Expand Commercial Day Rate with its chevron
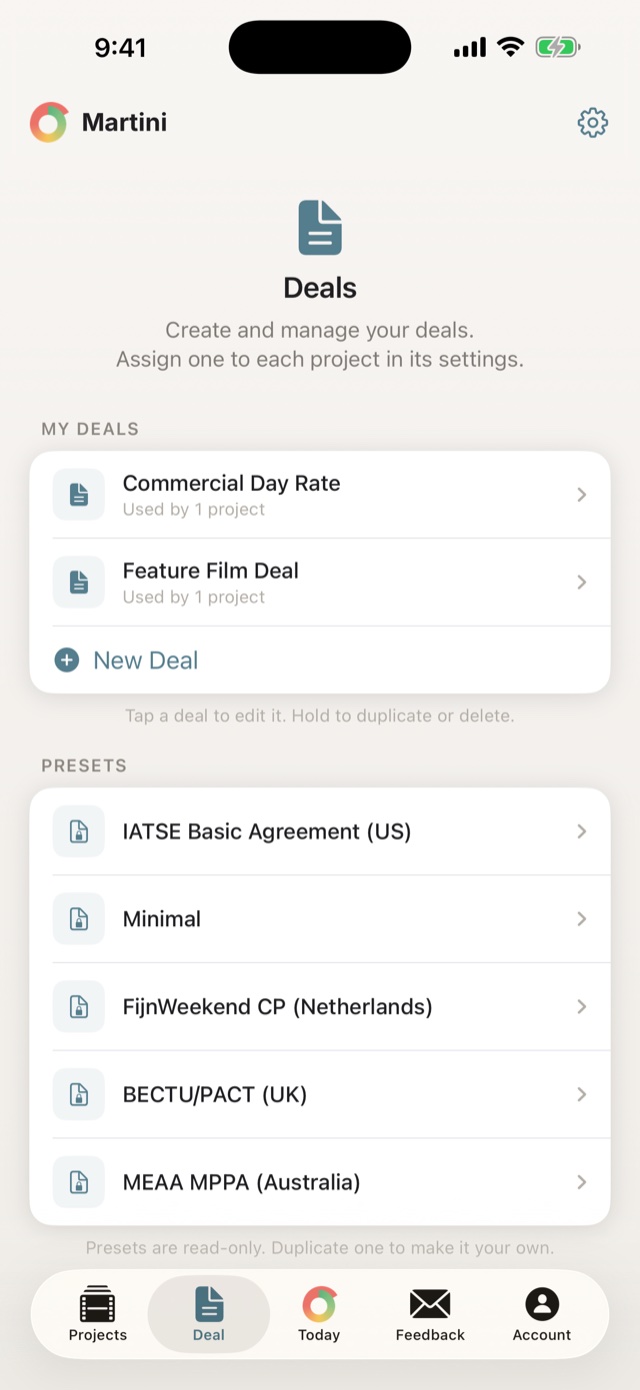Viewport: 640px width, 1390px height. [x=582, y=495]
